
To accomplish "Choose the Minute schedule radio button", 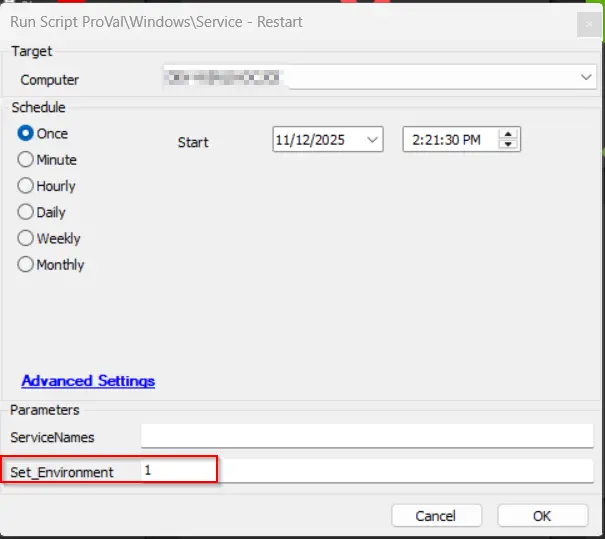I will 26,160.
